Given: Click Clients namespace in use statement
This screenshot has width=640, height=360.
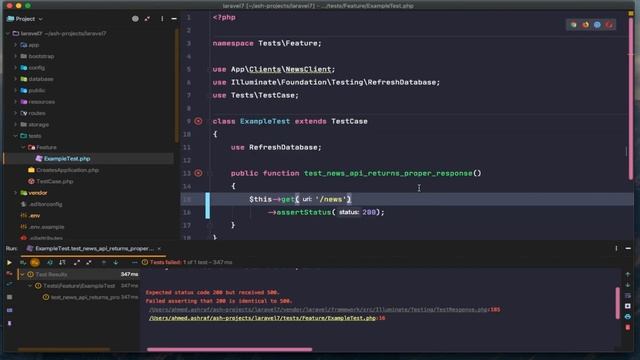Looking at the screenshot, I should 265,69.
